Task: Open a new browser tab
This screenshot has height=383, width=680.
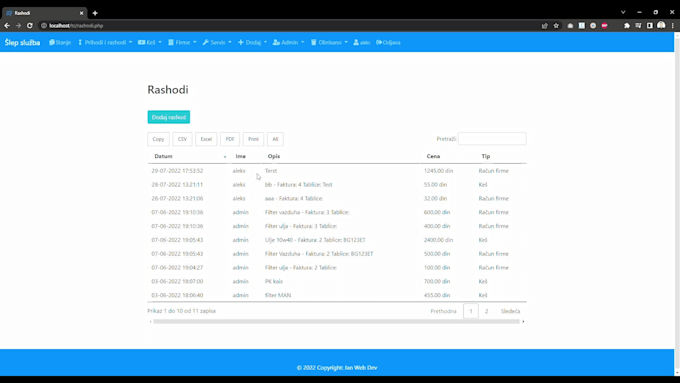Action: (x=95, y=13)
